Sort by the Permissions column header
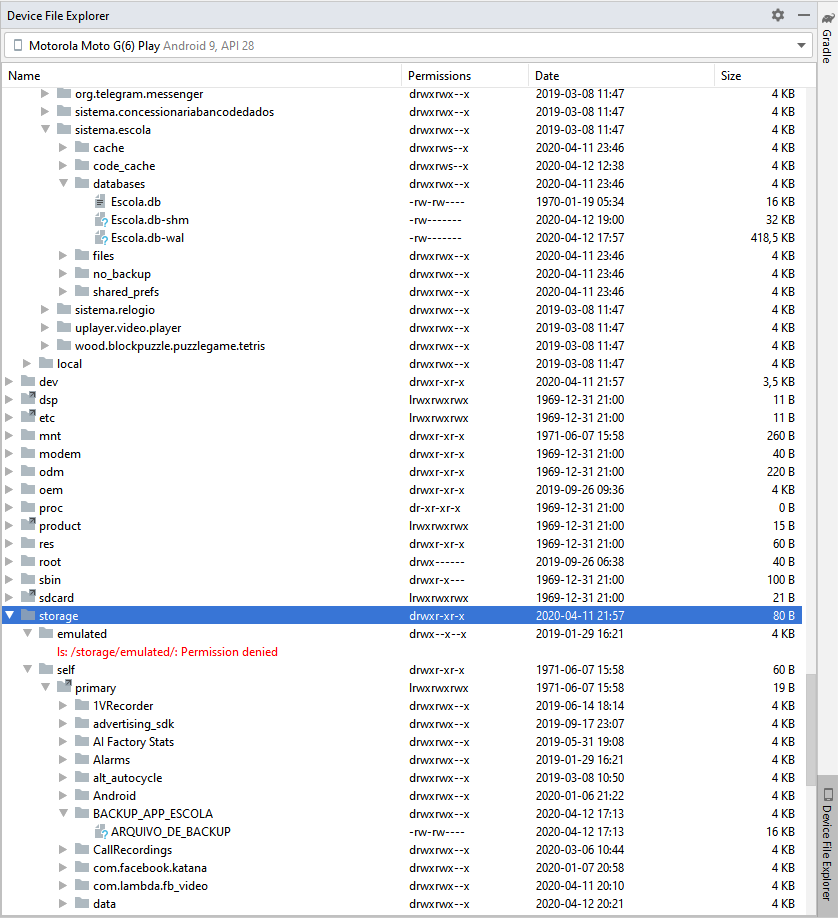This screenshot has width=838, height=918. tap(439, 76)
